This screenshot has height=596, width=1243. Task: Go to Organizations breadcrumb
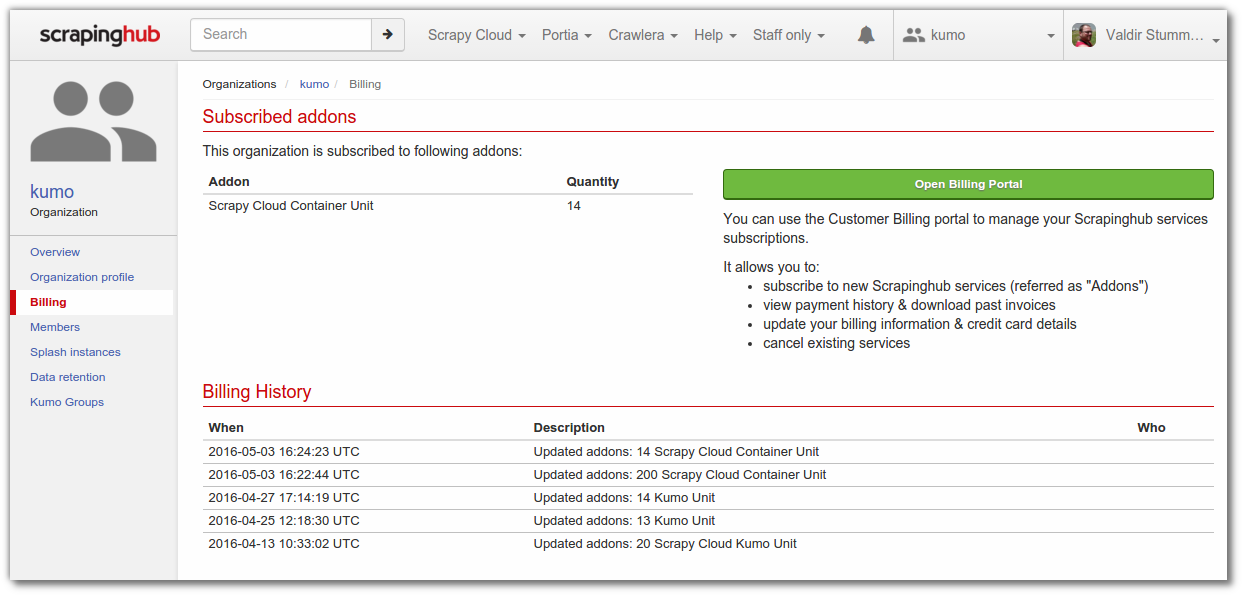point(239,84)
